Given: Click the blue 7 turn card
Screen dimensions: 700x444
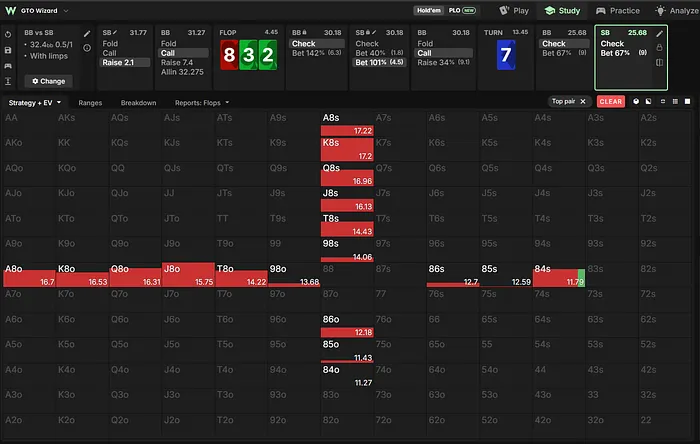Looking at the screenshot, I should click(506, 55).
